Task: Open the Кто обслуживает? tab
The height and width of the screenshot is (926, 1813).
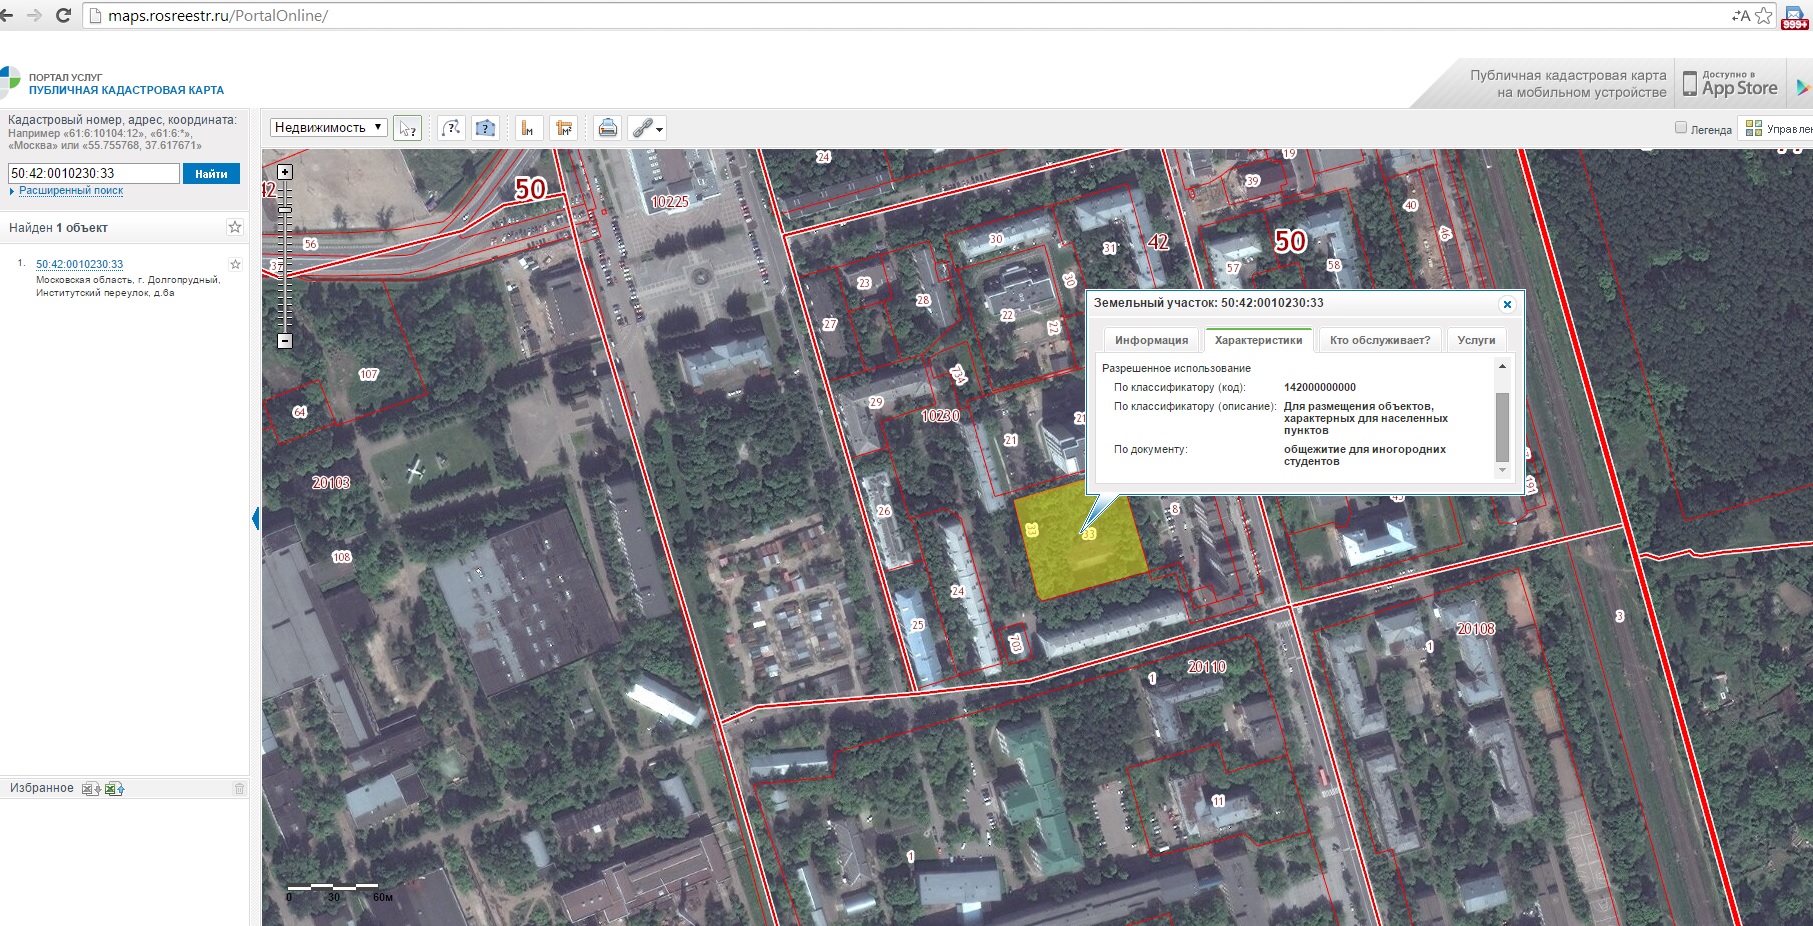Action: [x=1379, y=340]
